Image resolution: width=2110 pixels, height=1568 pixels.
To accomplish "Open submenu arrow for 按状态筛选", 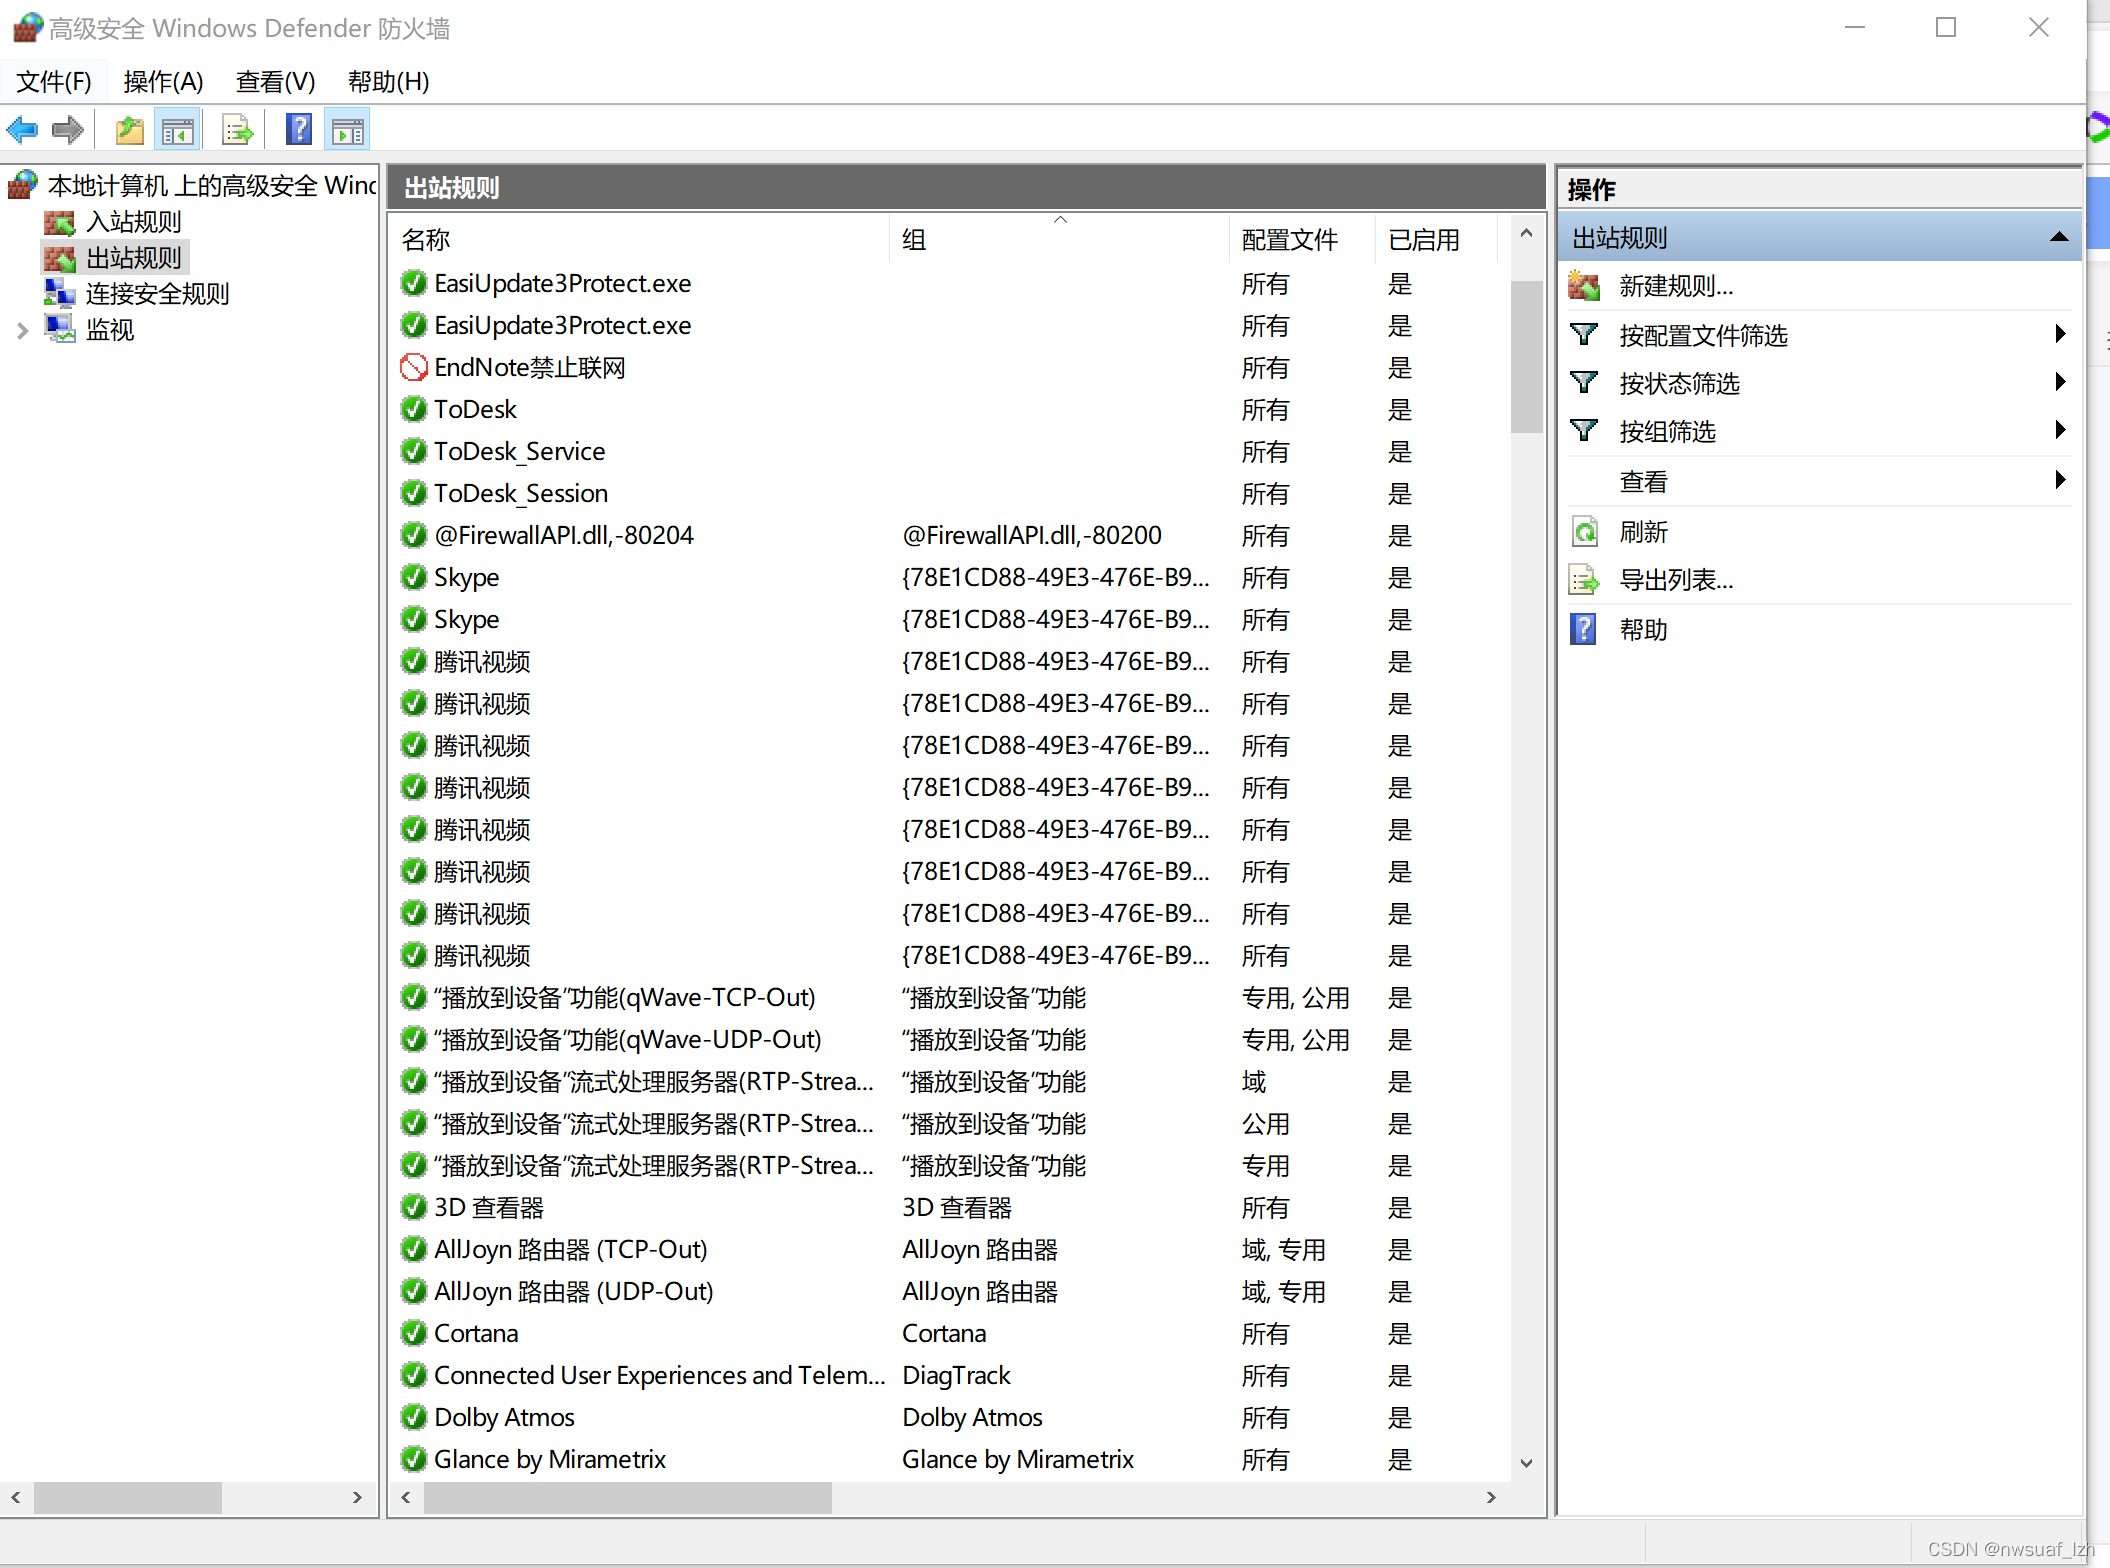I will (x=2060, y=382).
